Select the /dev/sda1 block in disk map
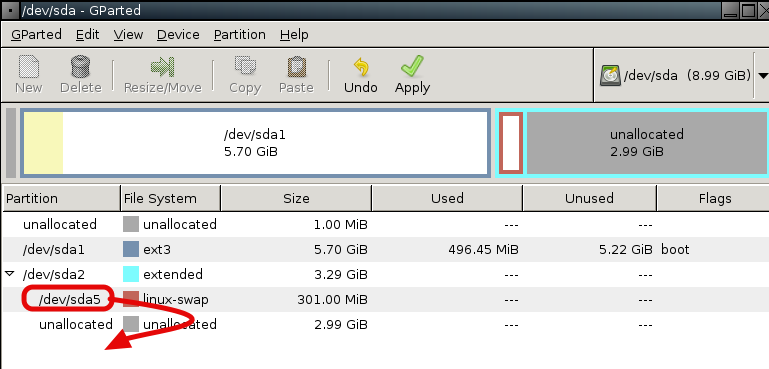 (255, 143)
